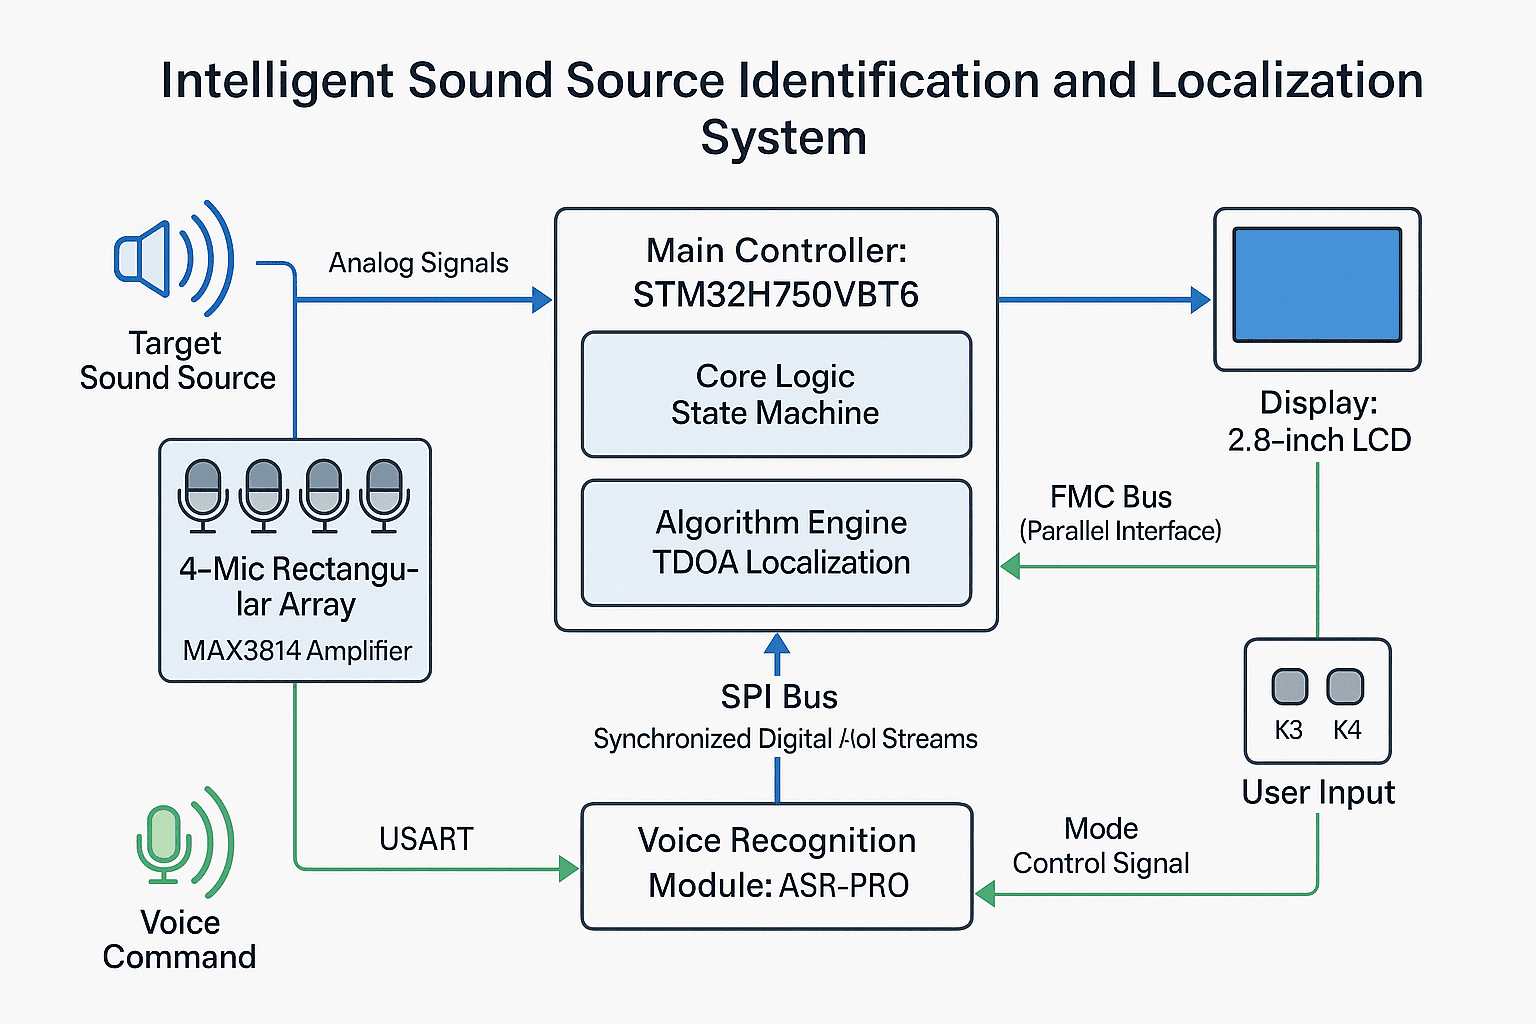Image resolution: width=1536 pixels, height=1024 pixels.
Task: Select the 'Analog Signals' arrow label
Action: (x=418, y=263)
